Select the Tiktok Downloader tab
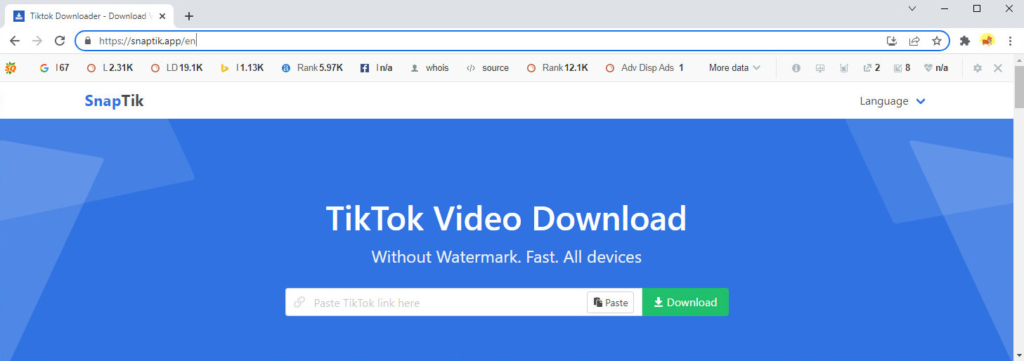This screenshot has width=1024, height=361. point(89,16)
